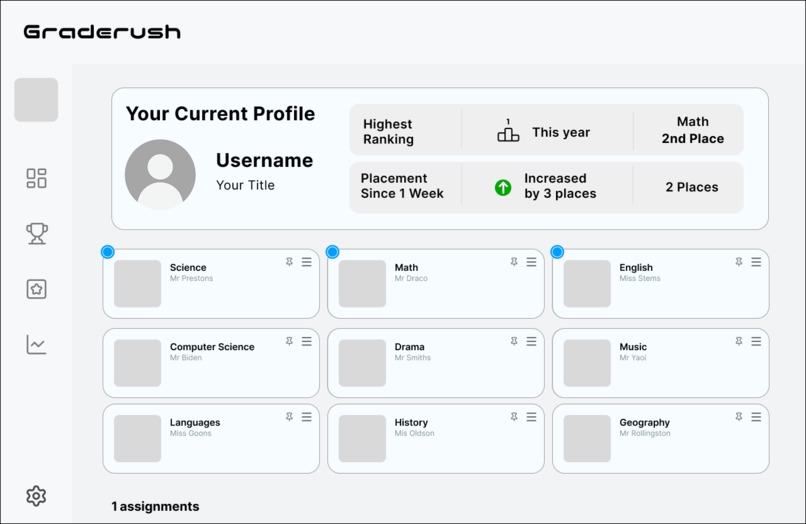Click 'Placement Since 1 Week' label

(x=402, y=186)
